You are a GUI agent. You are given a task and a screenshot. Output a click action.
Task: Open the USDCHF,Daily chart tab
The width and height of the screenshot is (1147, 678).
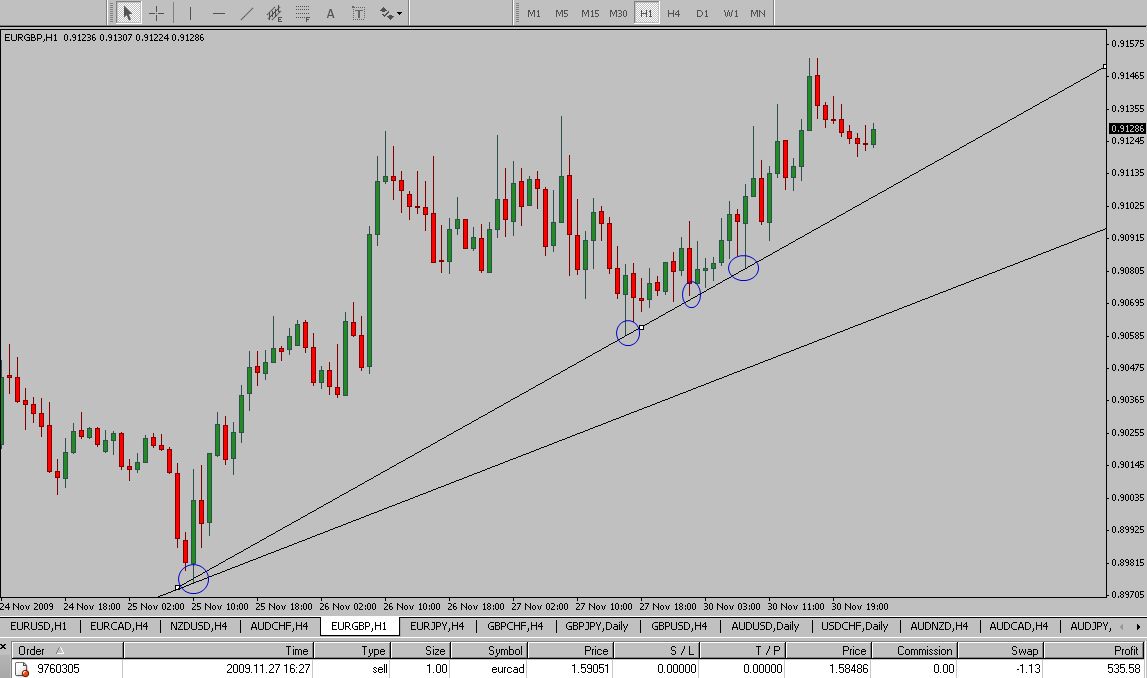point(855,626)
